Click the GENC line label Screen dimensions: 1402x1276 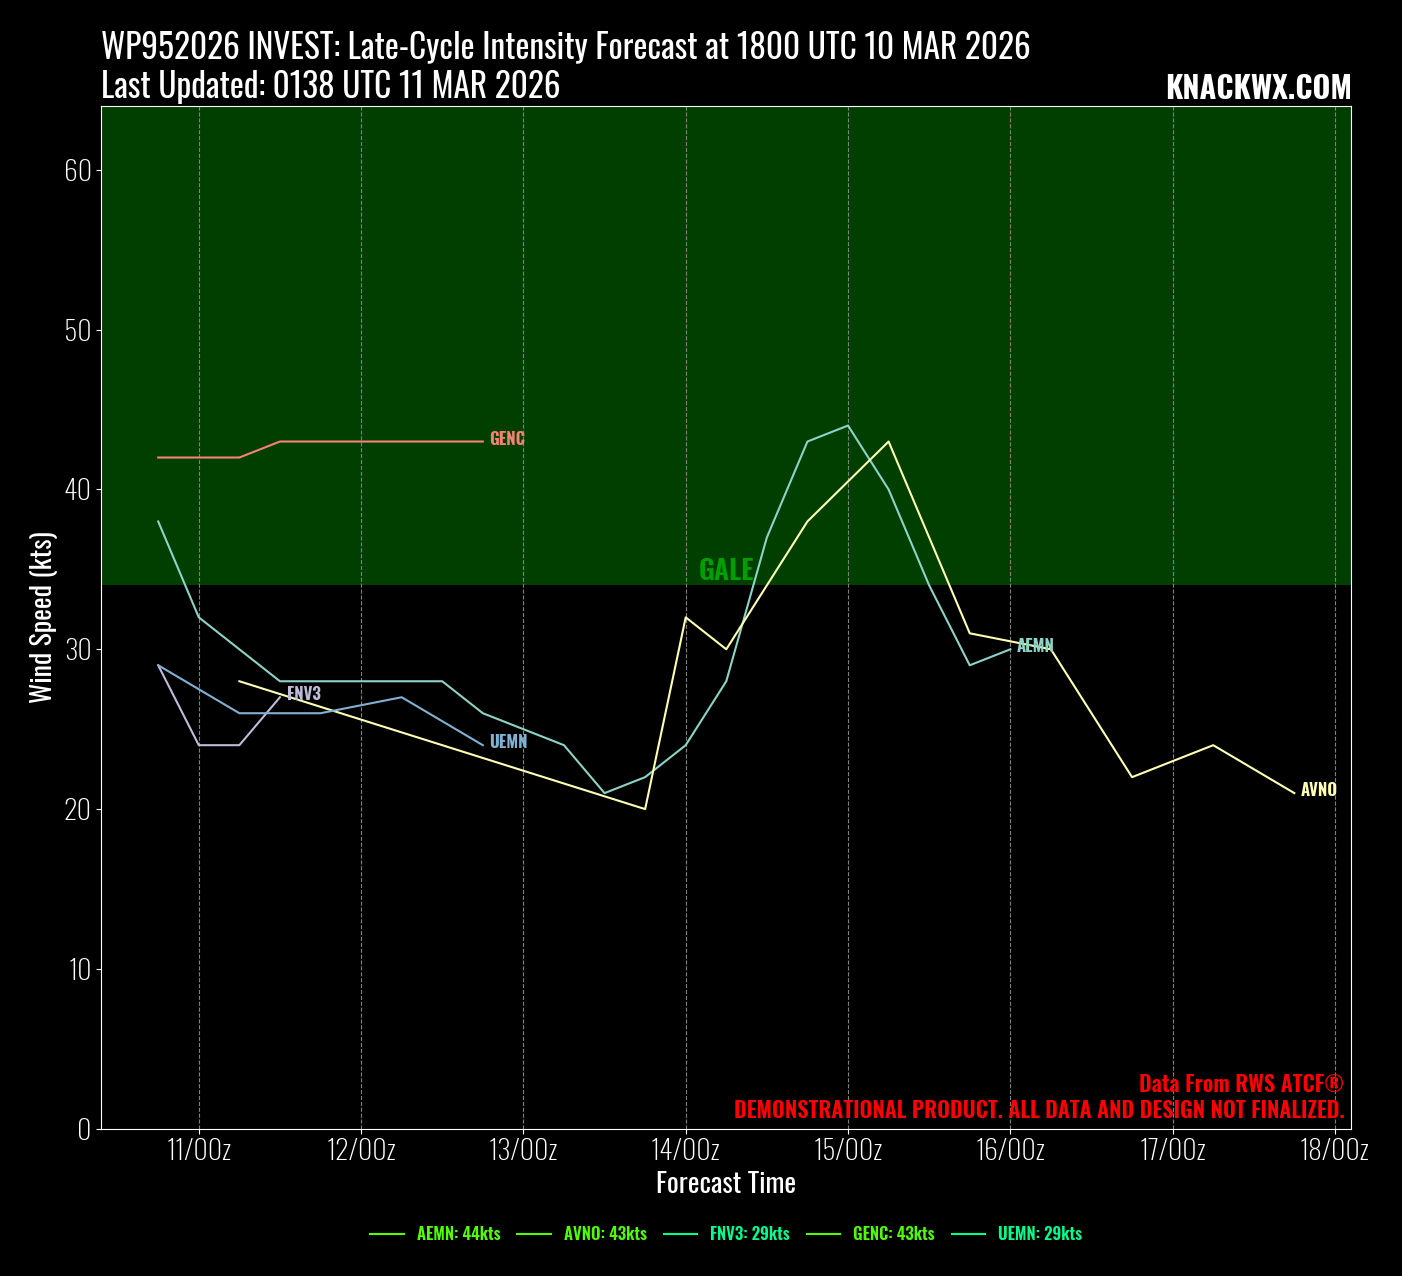pos(507,439)
